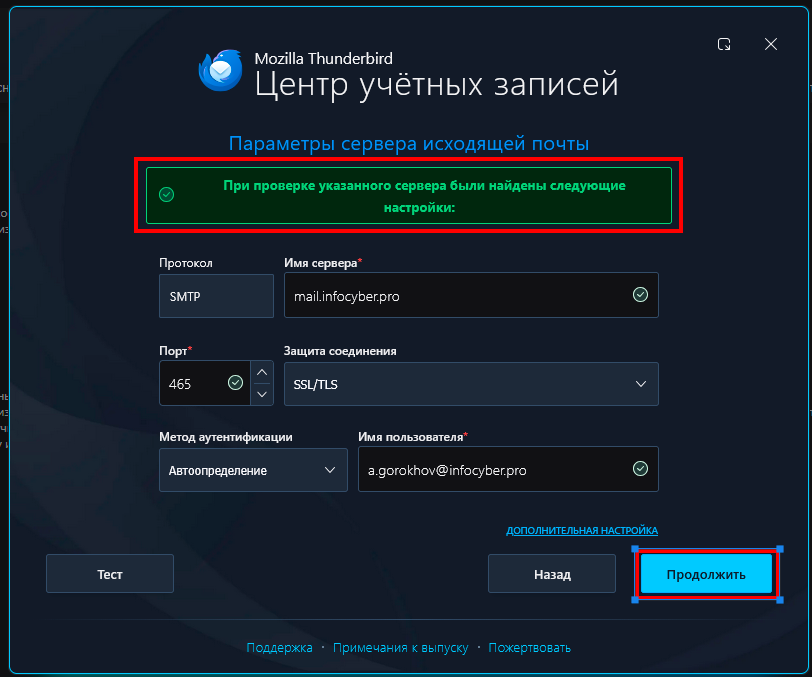
Task: Open the ДОПОЛНИТЕЛЬНАЯ НАСТРОЙКА link
Action: point(582,530)
